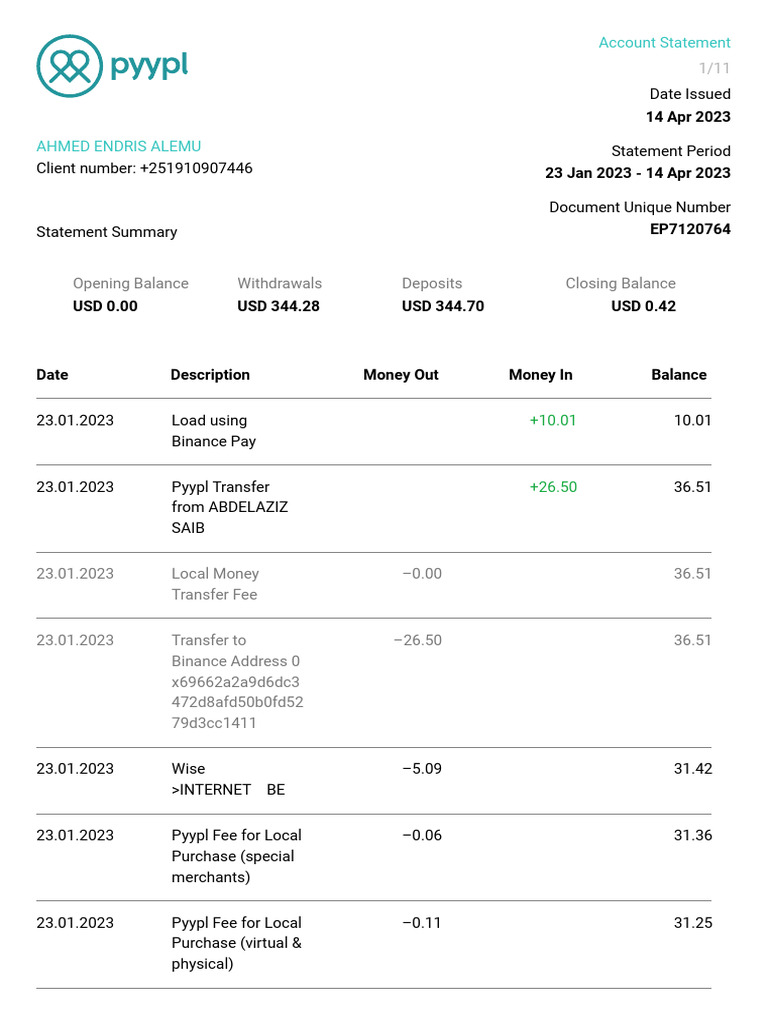Click the Pyypl heart logo icon
The width and height of the screenshot is (768, 1024).
coord(69,66)
